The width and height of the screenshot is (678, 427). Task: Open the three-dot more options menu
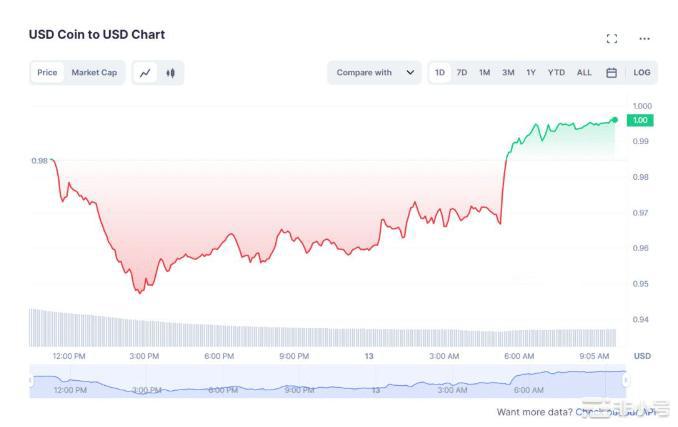pos(644,39)
